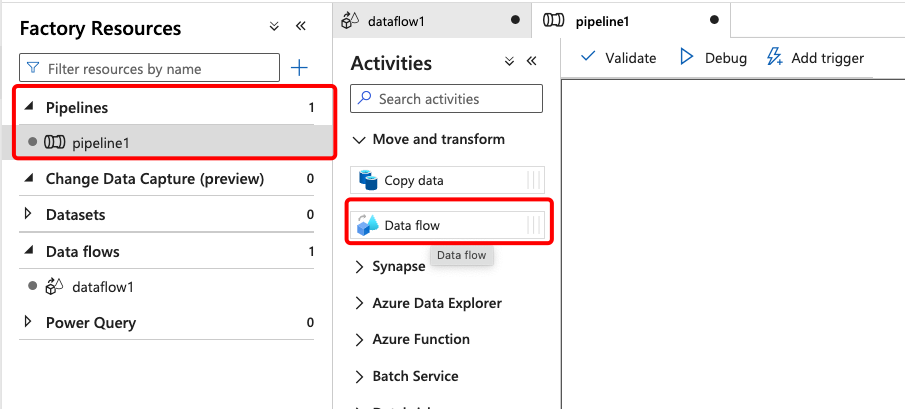Switch to the pipeline1 tab
The height and width of the screenshot is (409, 905).
(631, 21)
